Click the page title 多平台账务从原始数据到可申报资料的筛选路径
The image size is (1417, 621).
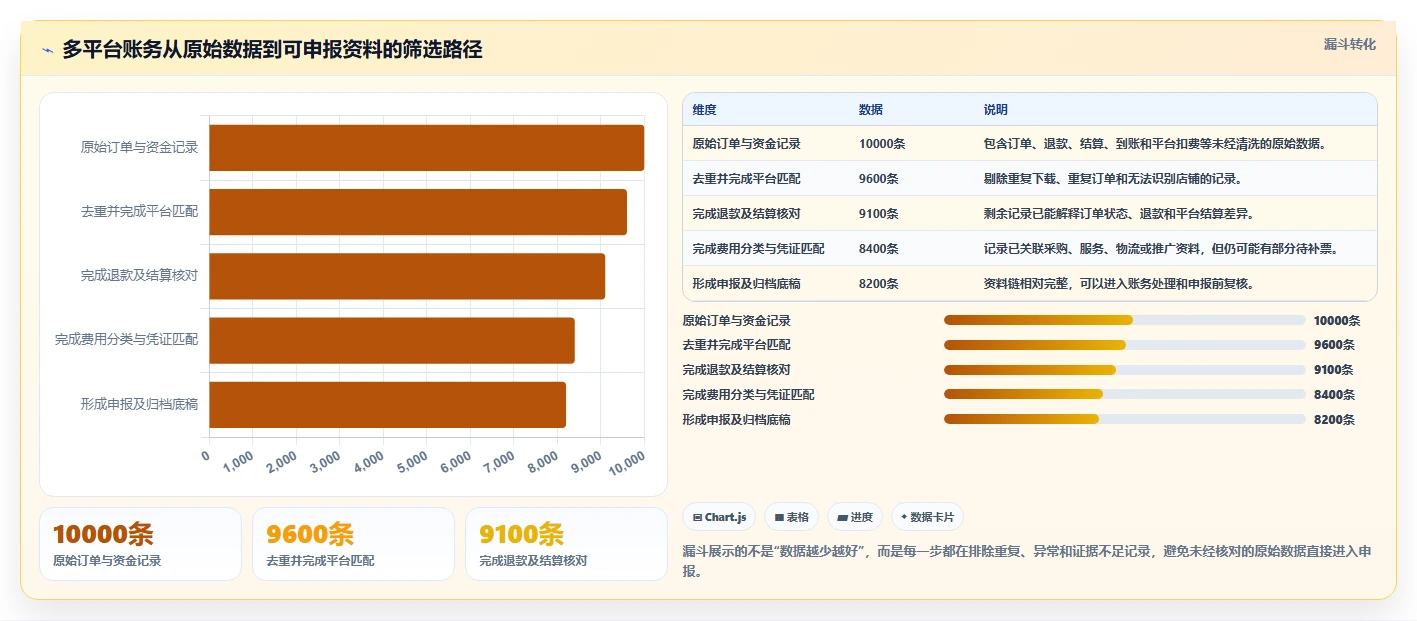click(272, 50)
